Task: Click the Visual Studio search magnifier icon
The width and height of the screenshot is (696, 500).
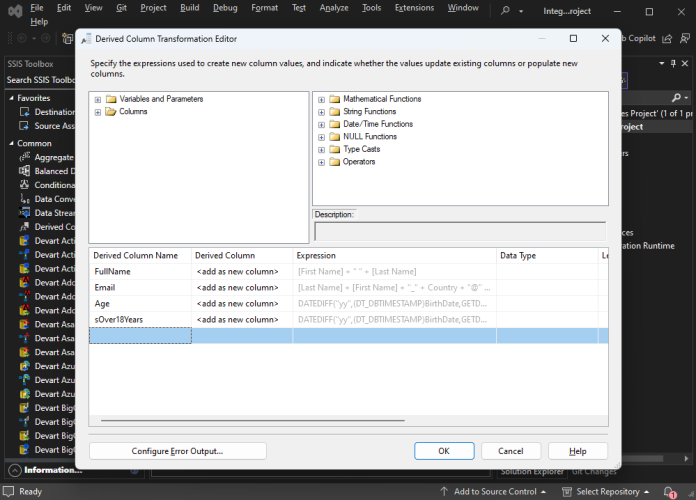Action: point(505,10)
